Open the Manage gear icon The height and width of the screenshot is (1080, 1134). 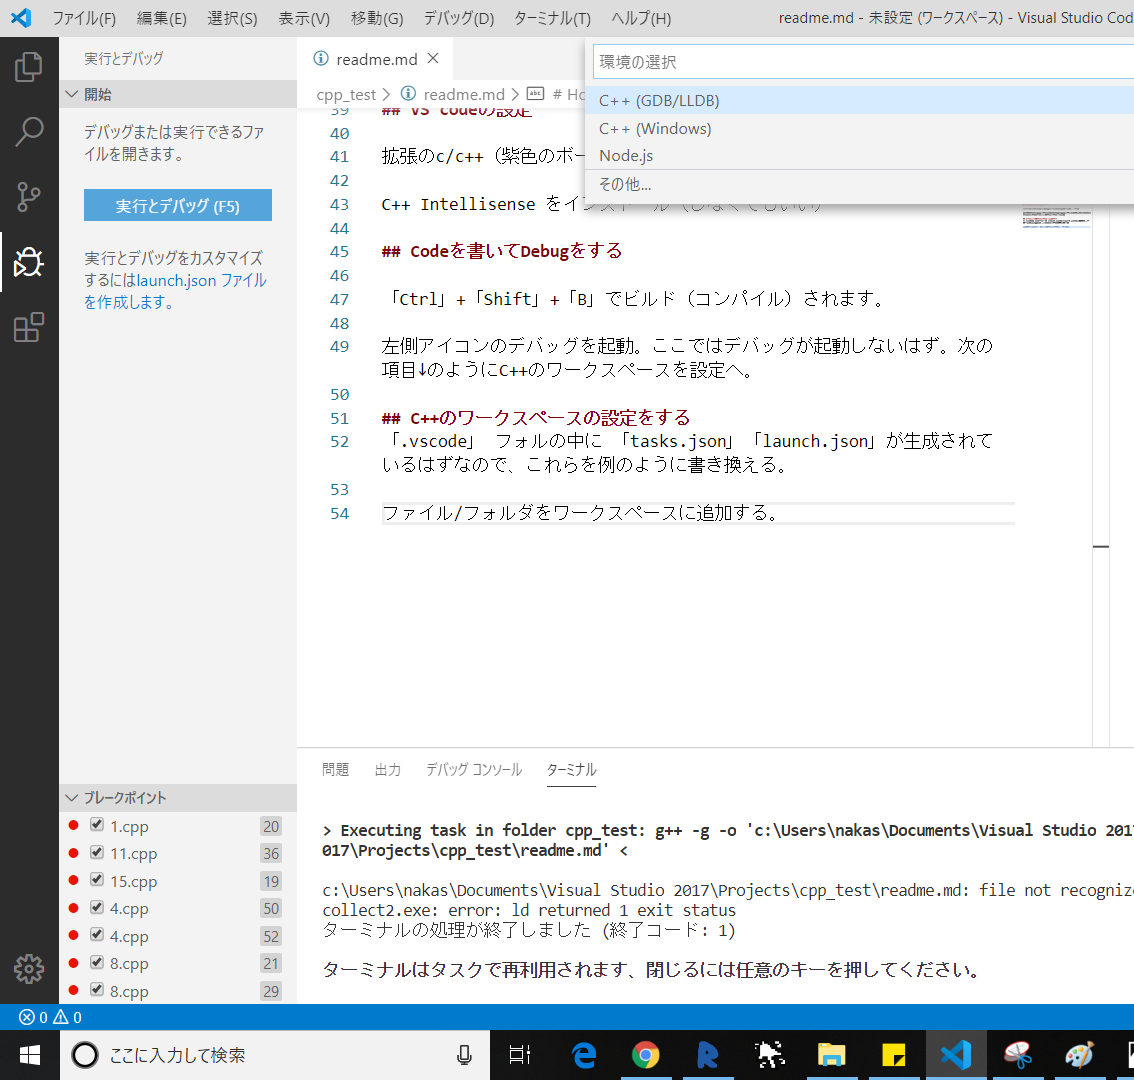[29, 969]
